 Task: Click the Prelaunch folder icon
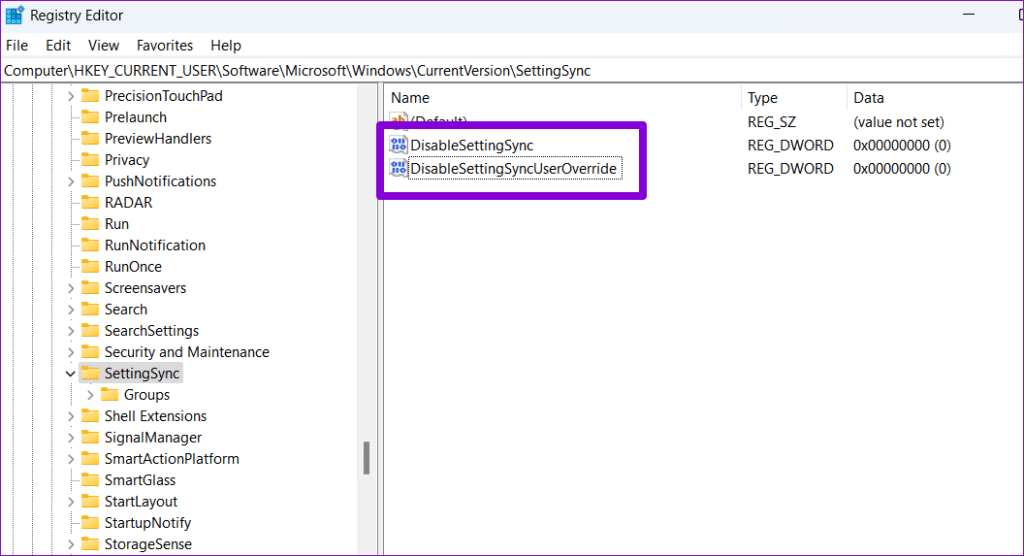point(90,118)
